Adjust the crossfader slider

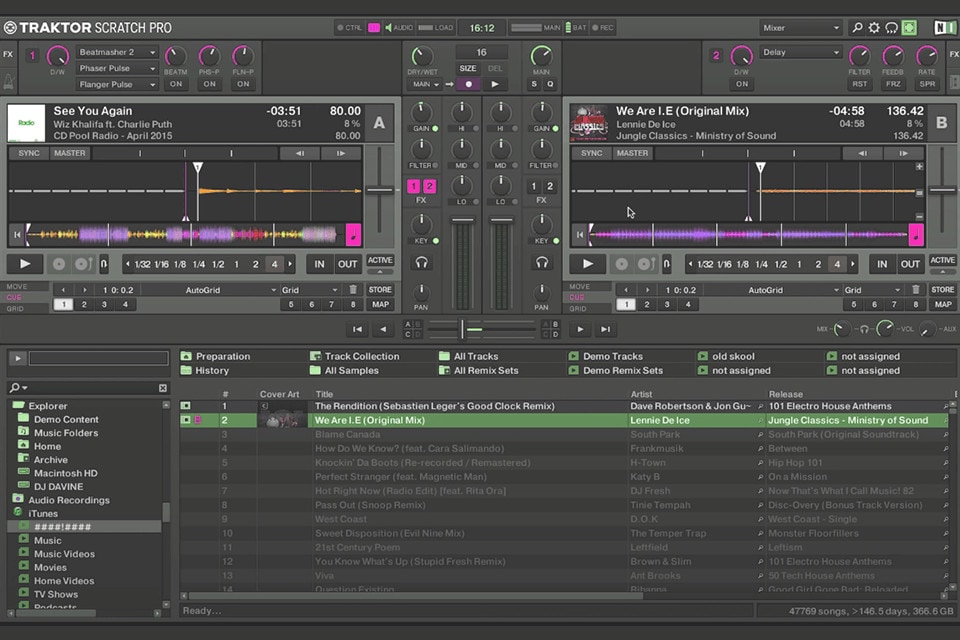463,329
